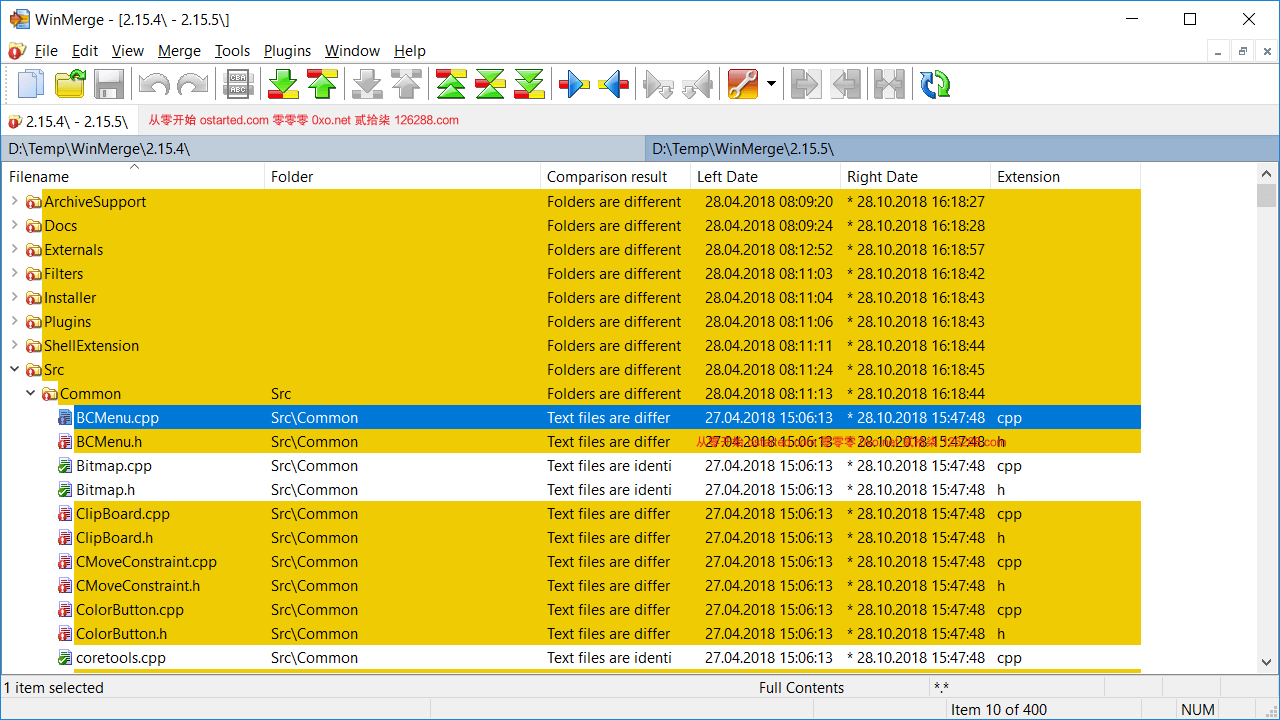1280x720 pixels.
Task: Sort by the Folder column header
Action: click(402, 177)
